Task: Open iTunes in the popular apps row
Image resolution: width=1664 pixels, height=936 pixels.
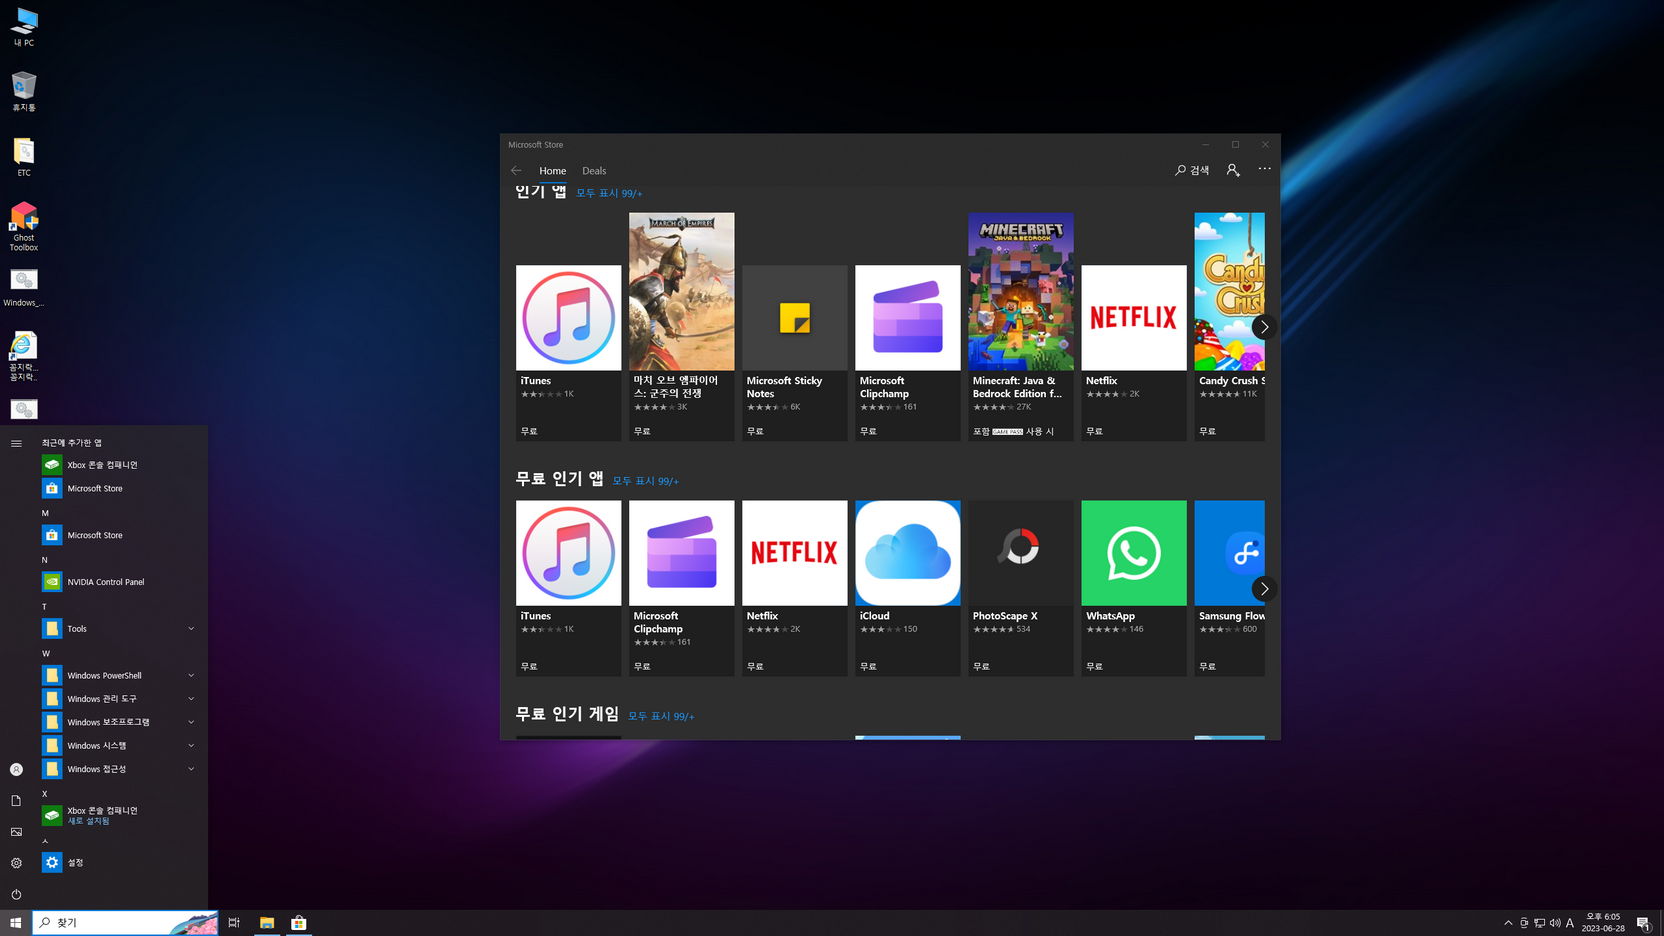Action: click(x=568, y=352)
